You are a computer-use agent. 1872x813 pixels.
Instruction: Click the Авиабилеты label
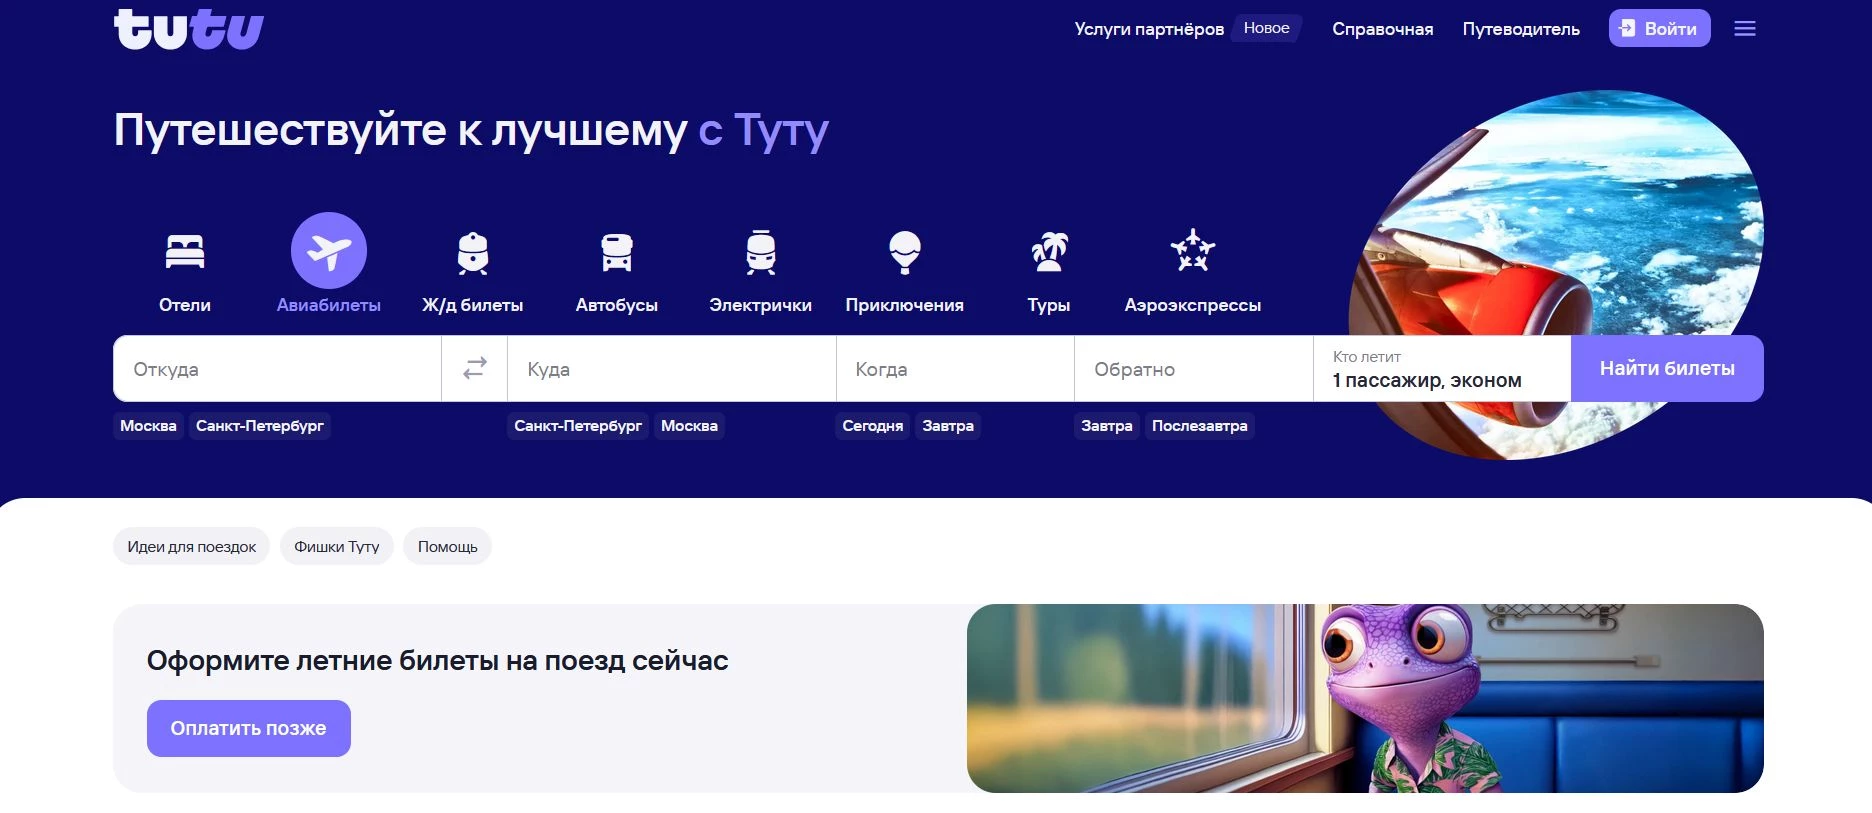(329, 305)
